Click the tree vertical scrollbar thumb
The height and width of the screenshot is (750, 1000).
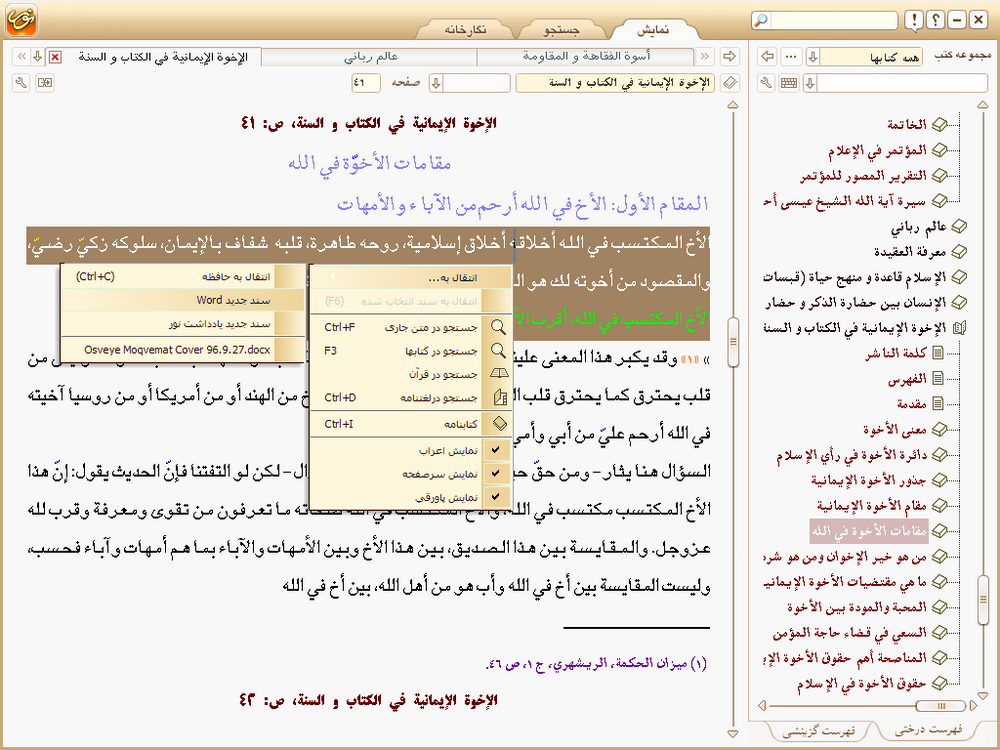coord(983,599)
